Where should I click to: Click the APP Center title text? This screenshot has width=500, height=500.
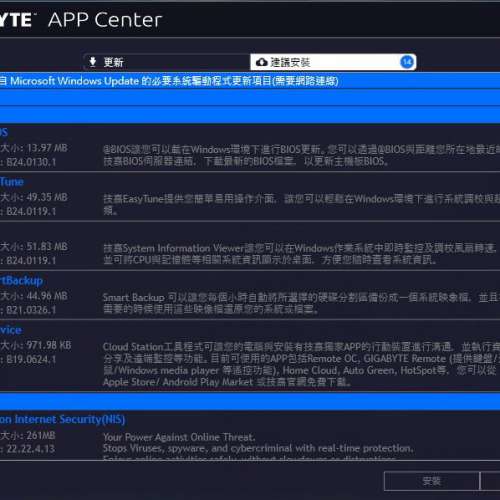pos(105,20)
